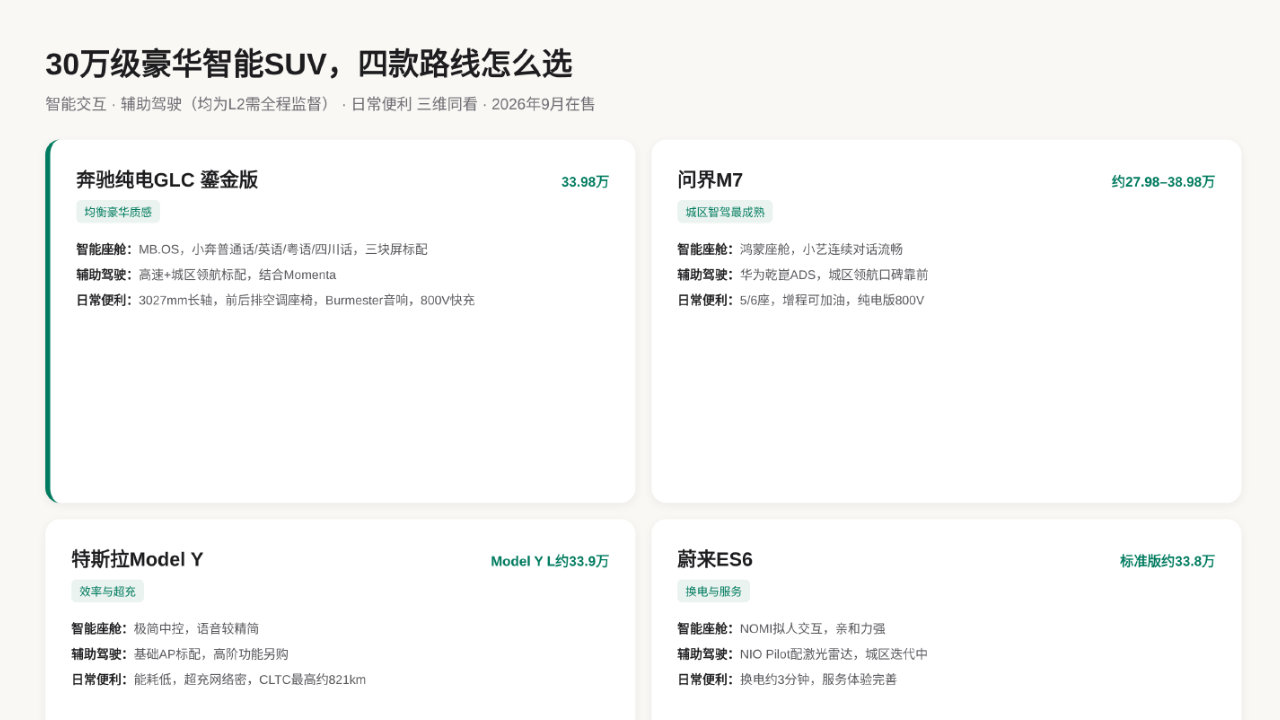This screenshot has height=720, width=1280.
Task: Click the NIO Pilot配激光雷达 driver assist line
Action: point(803,654)
